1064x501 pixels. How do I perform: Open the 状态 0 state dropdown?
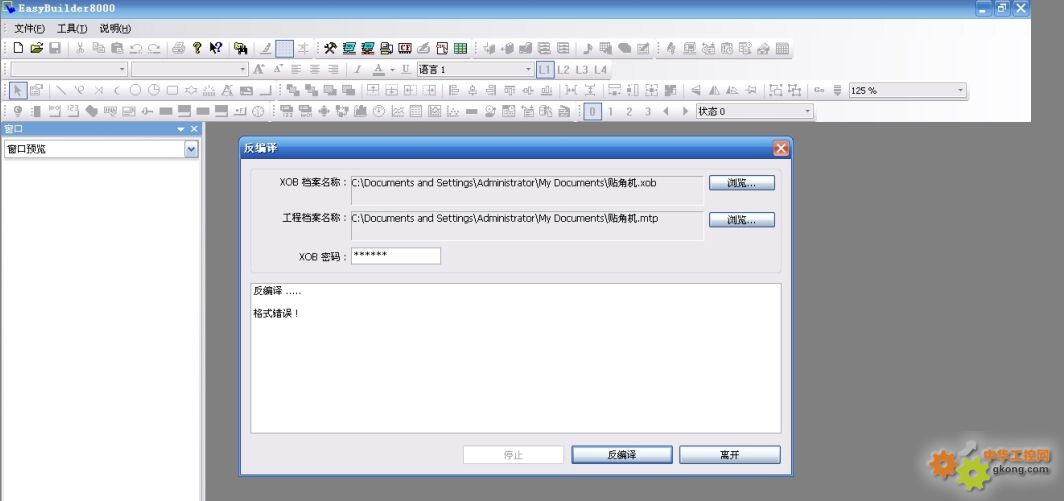coord(807,111)
